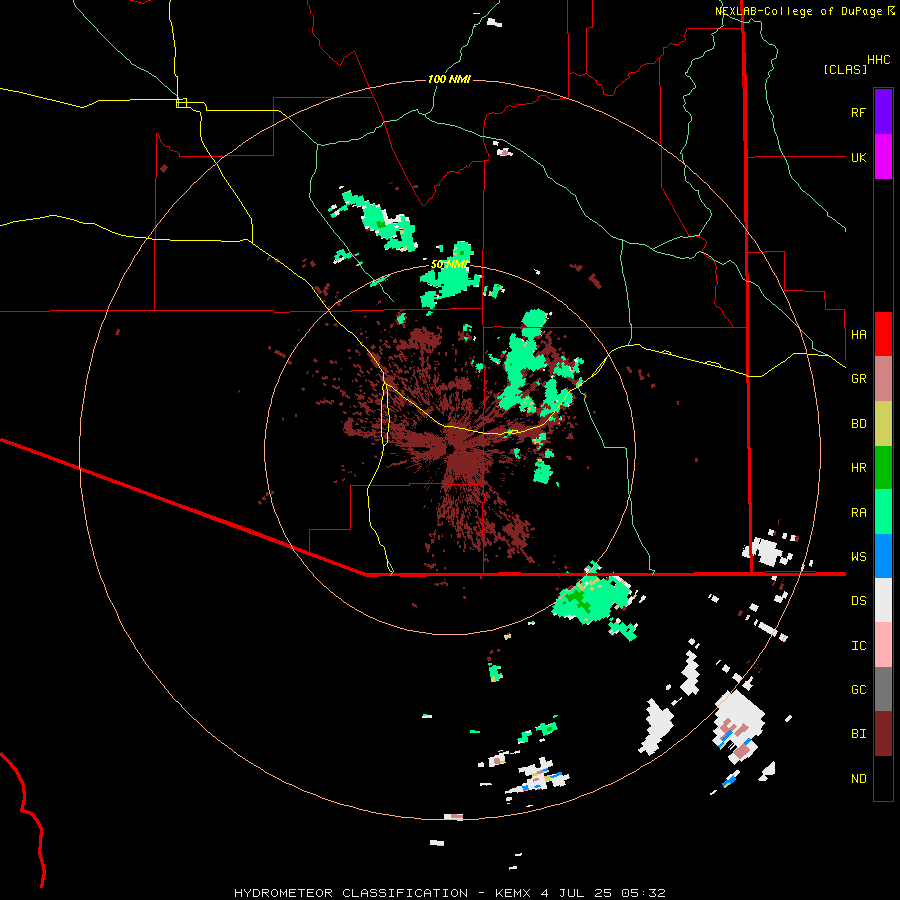Click the white DS legend swatch
This screenshot has height=900, width=900.
pyautogui.click(x=883, y=600)
